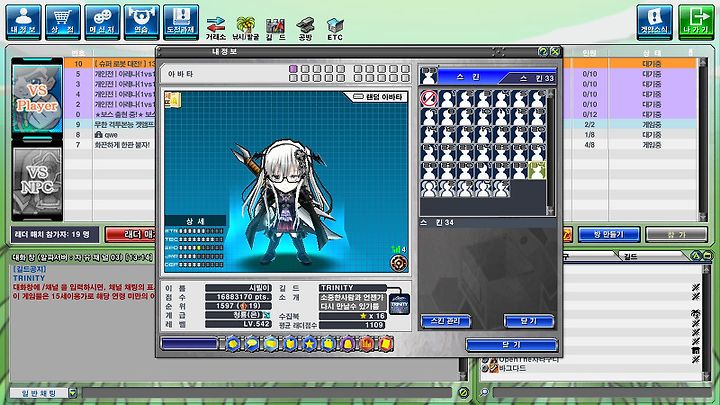Image resolution: width=720 pixels, height=405 pixels.
Task: Click the 방 만들기 create room button
Action: point(609,234)
